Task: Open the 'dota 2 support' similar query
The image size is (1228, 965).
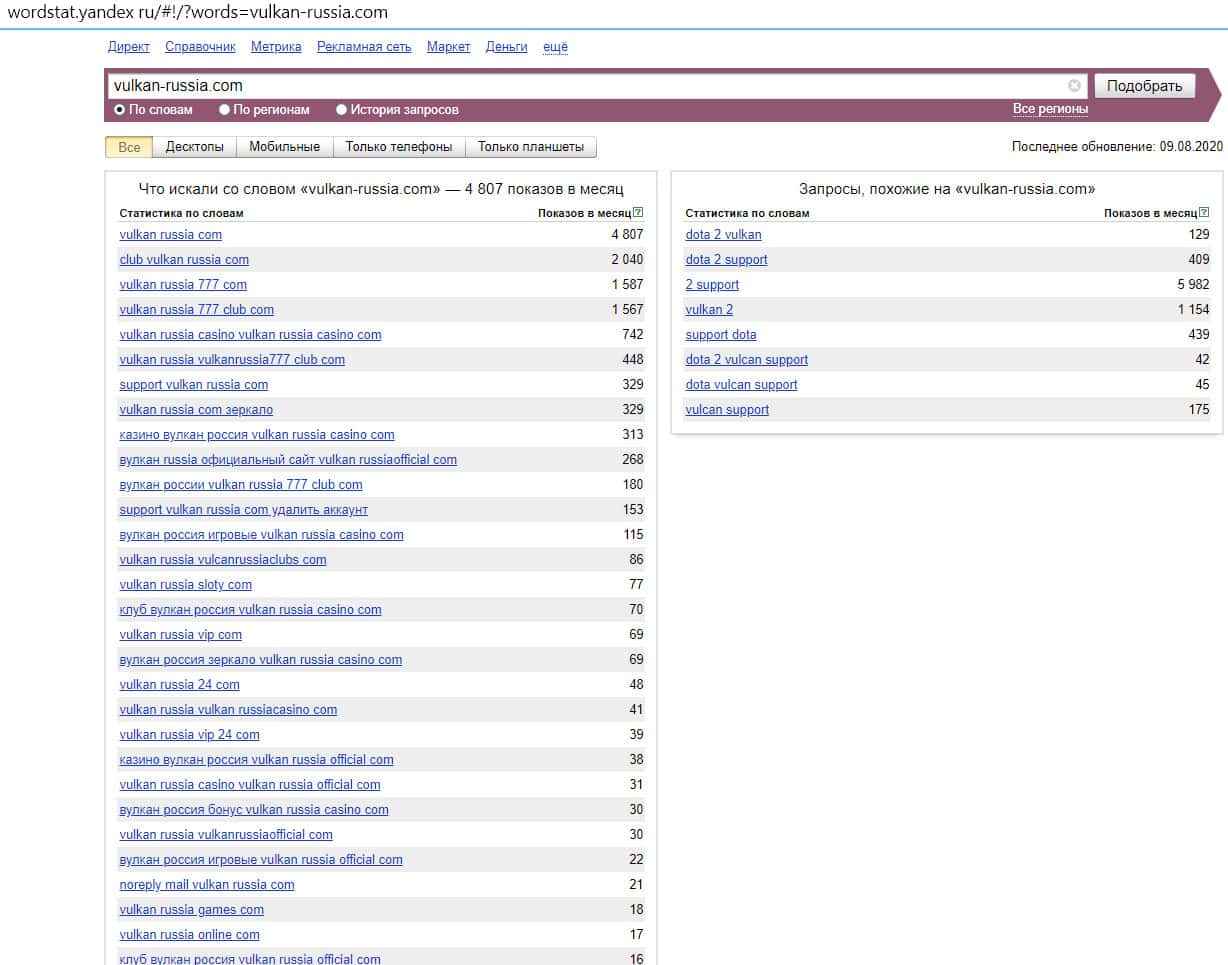Action: (x=726, y=260)
